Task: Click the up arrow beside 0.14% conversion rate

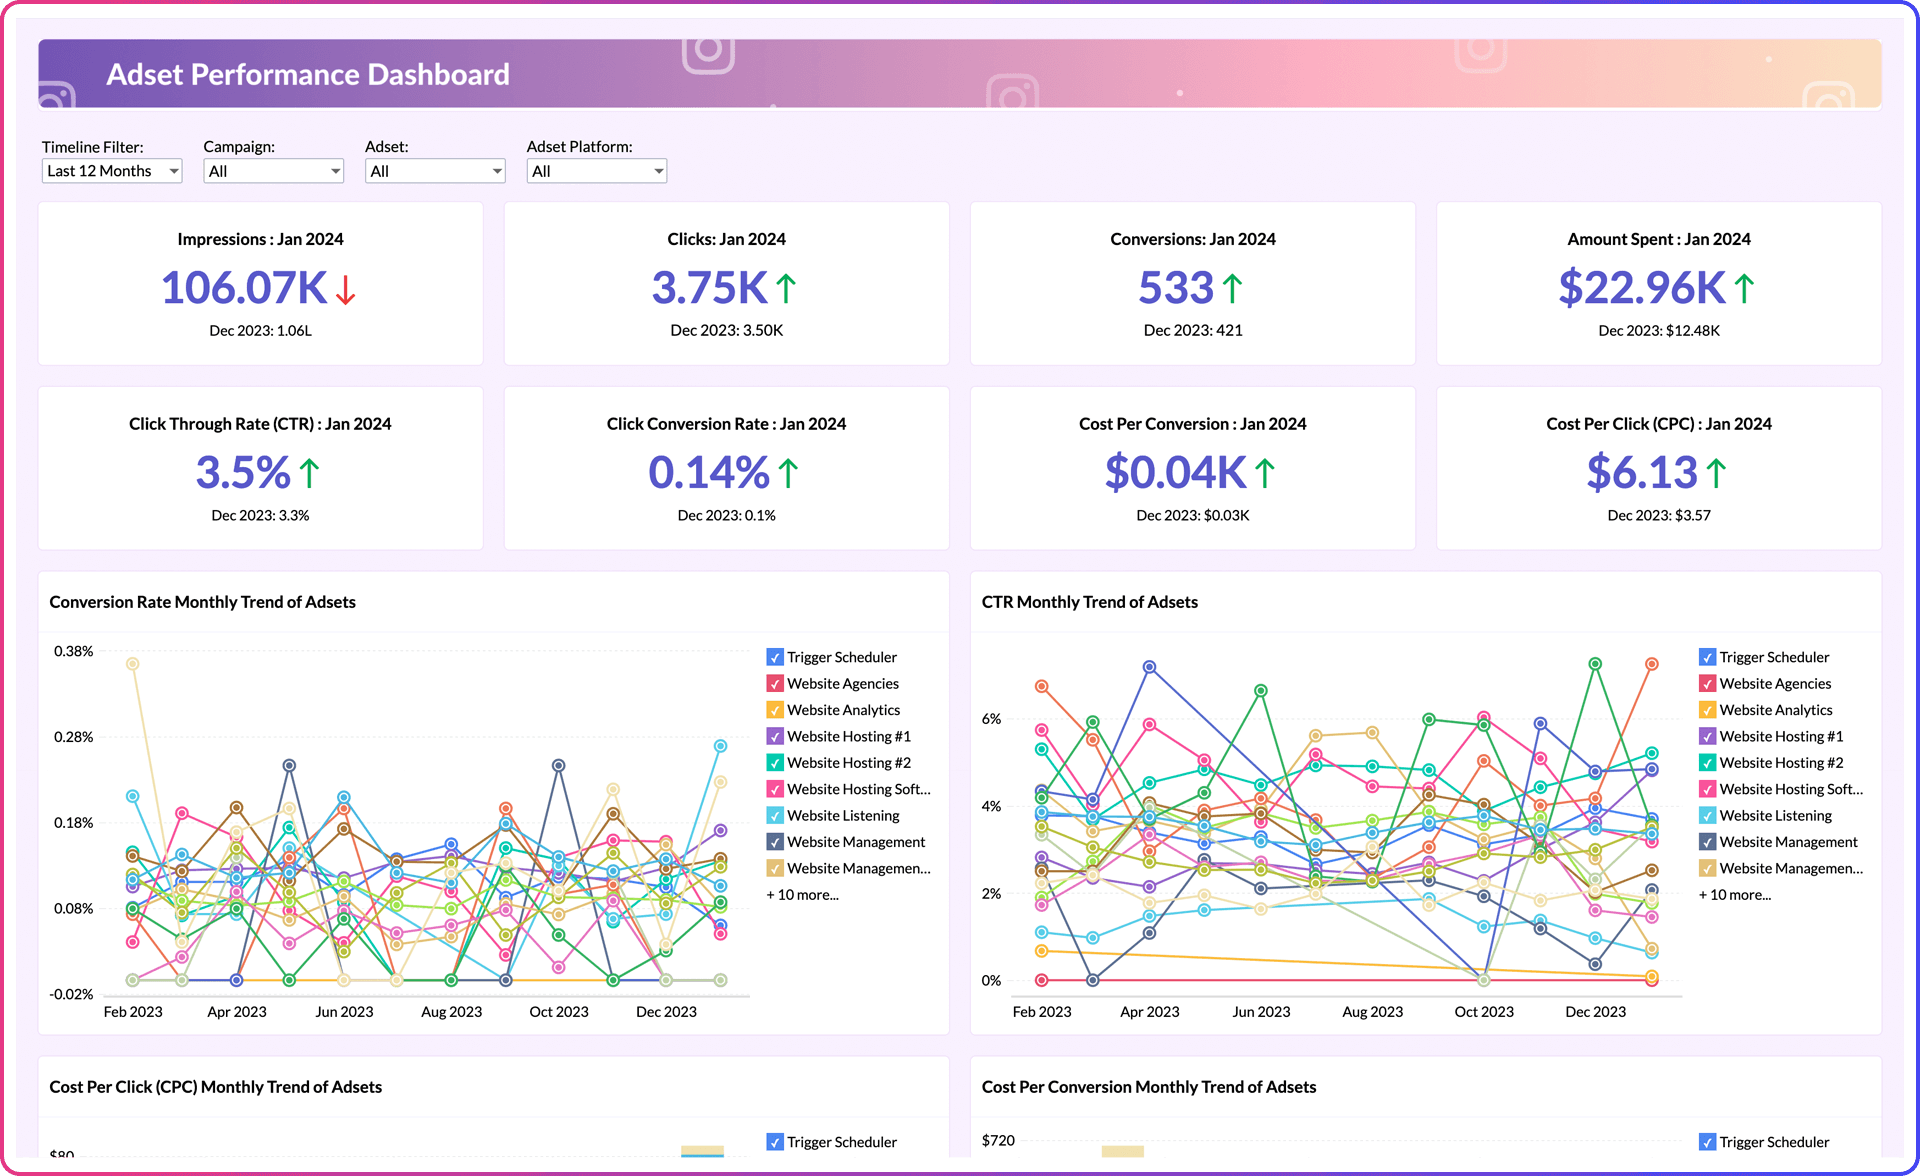Action: pos(787,471)
